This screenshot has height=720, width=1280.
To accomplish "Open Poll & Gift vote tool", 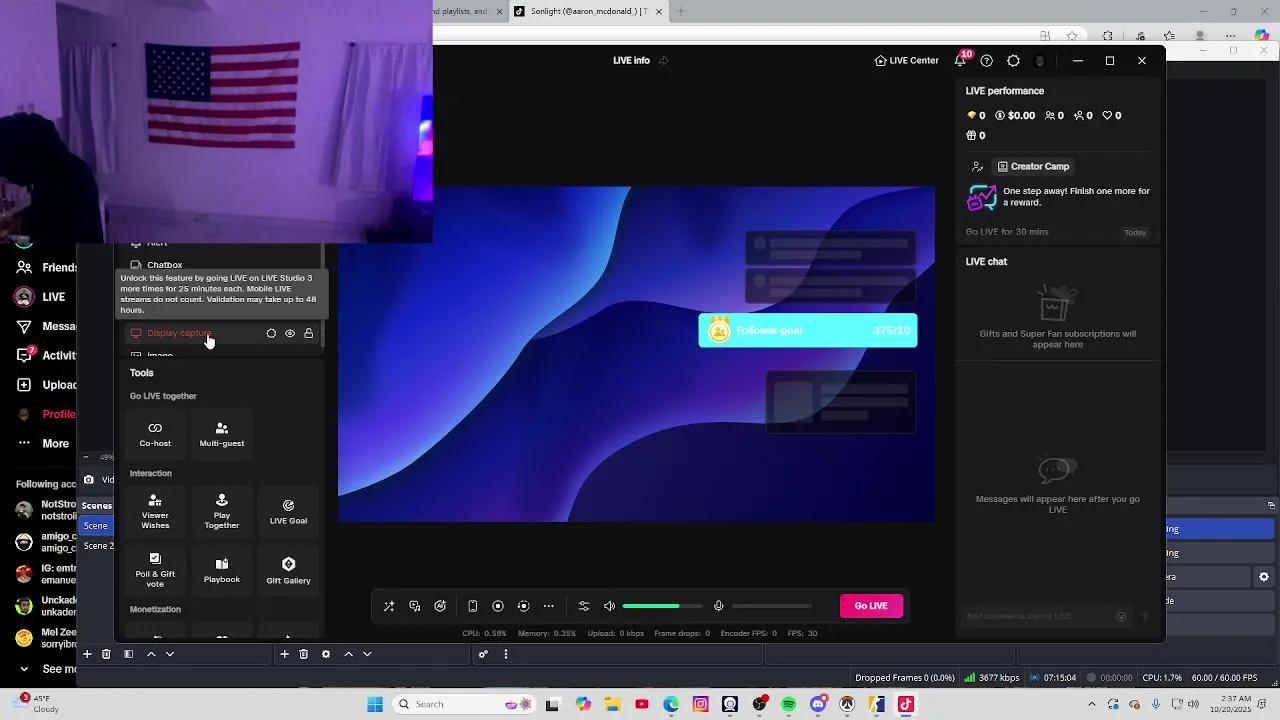I will click(155, 570).
